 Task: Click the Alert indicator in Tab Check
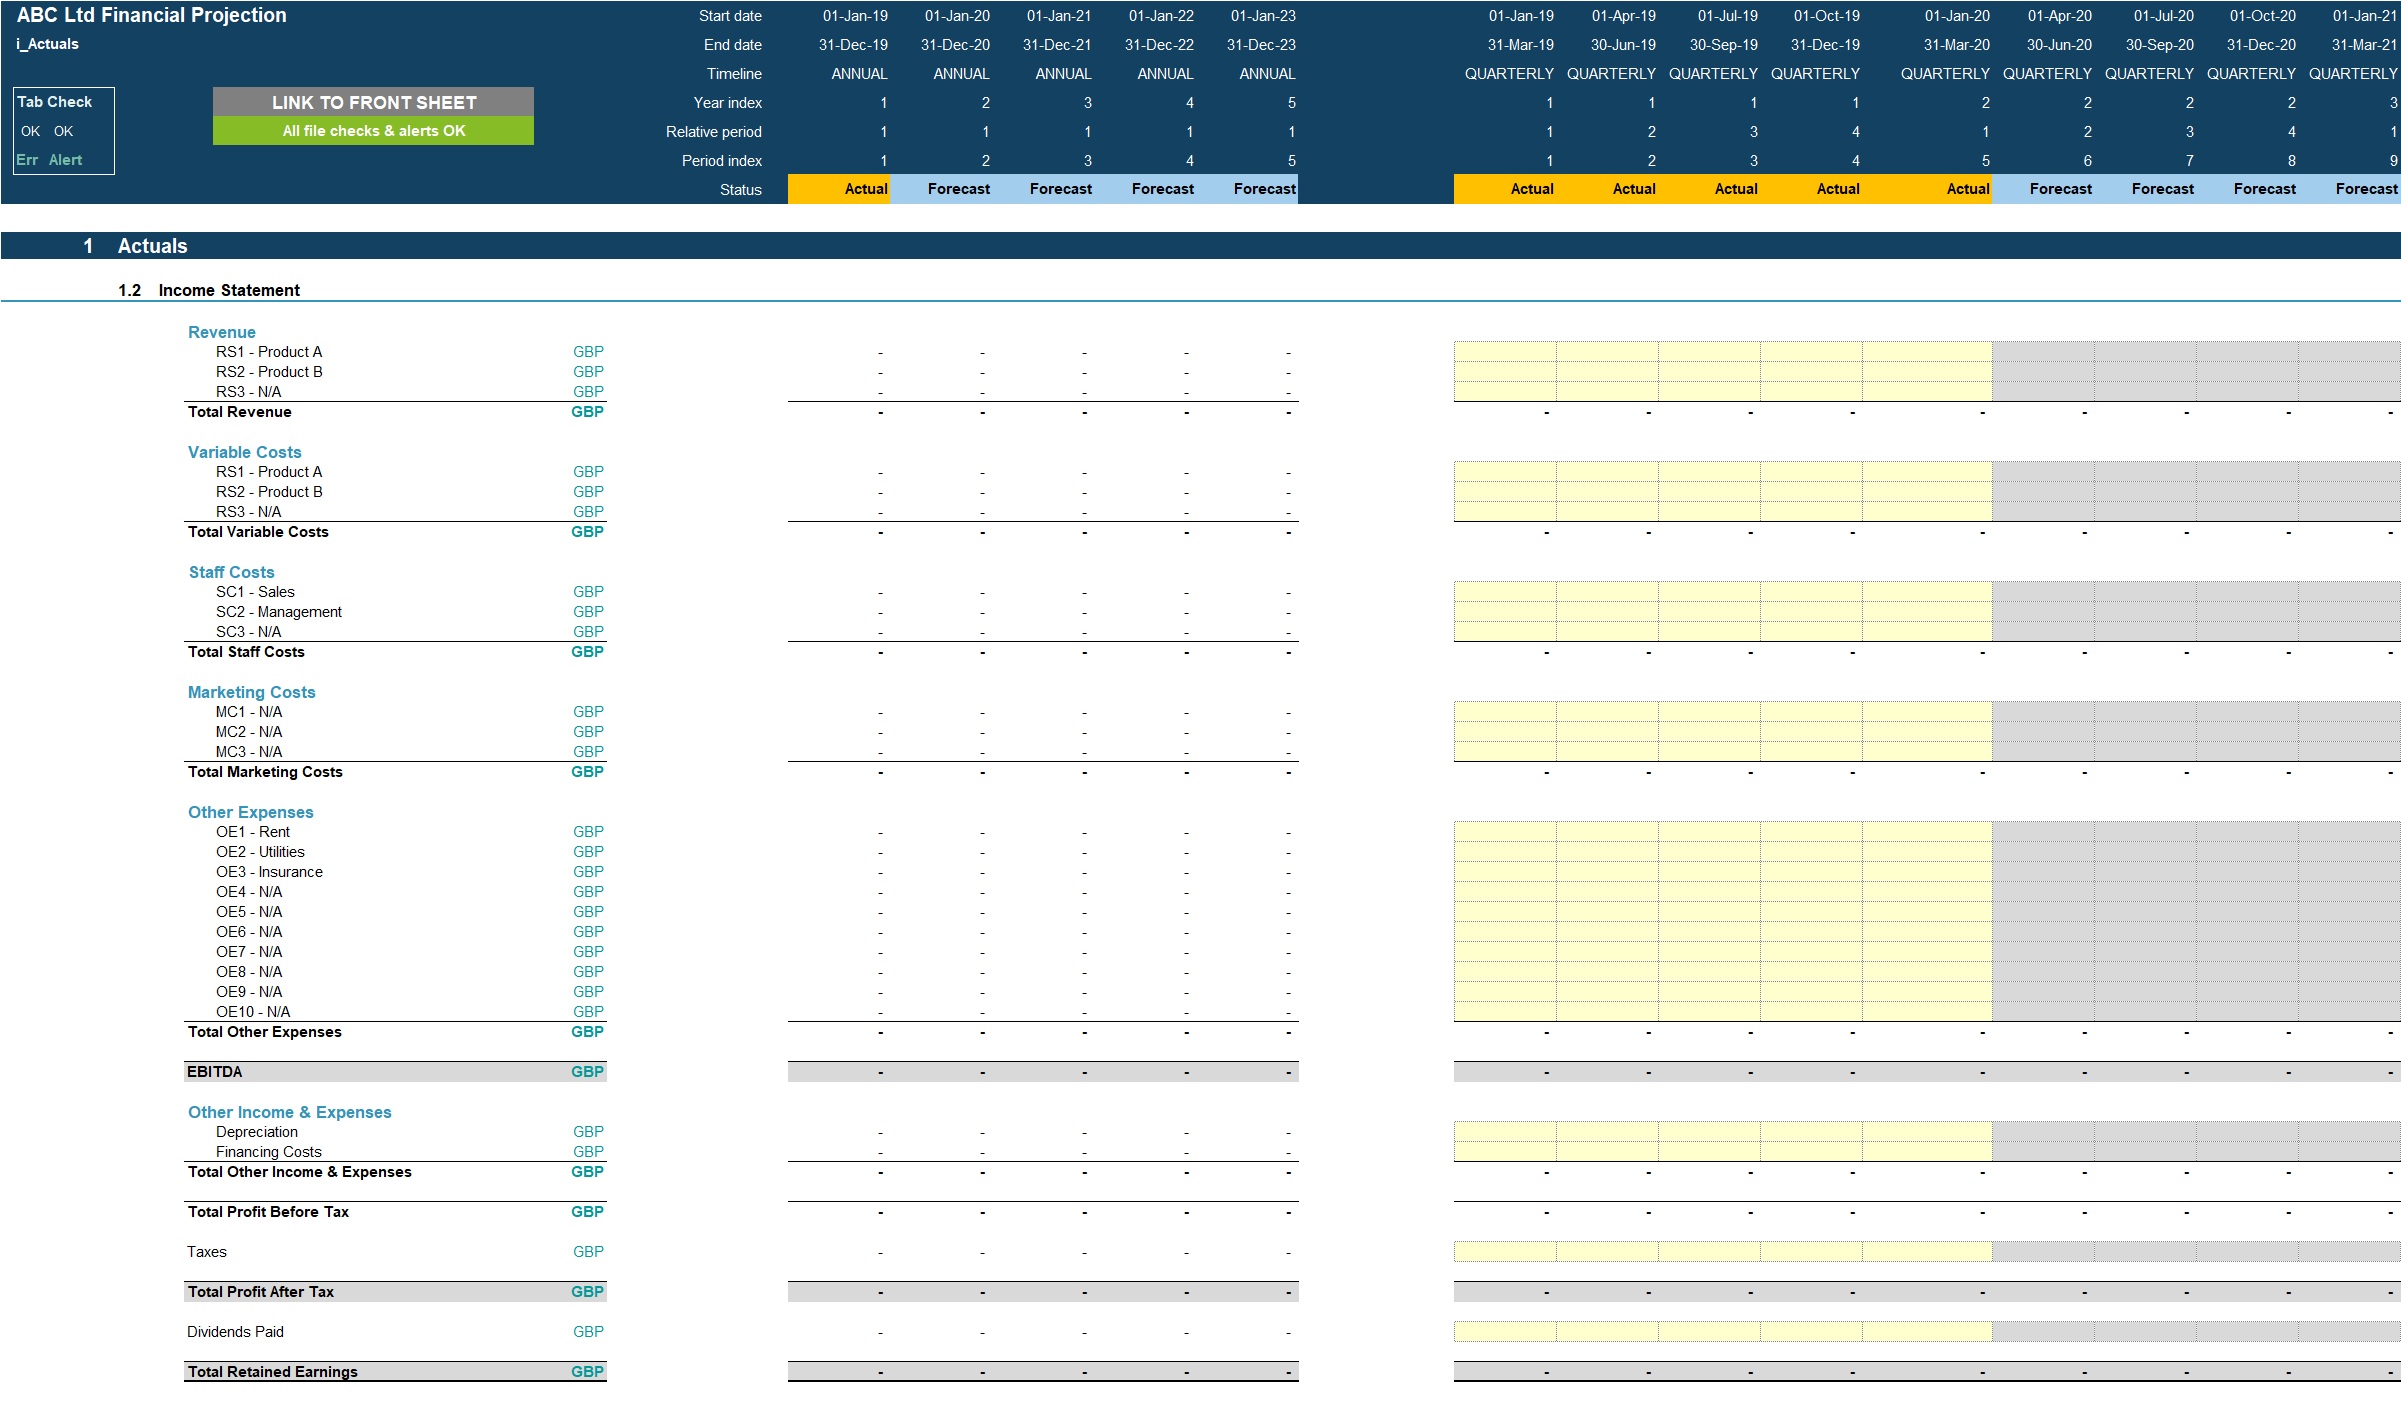(65, 160)
